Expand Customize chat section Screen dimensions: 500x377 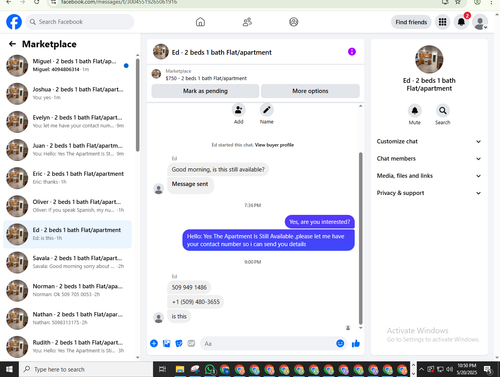pyautogui.click(x=429, y=141)
